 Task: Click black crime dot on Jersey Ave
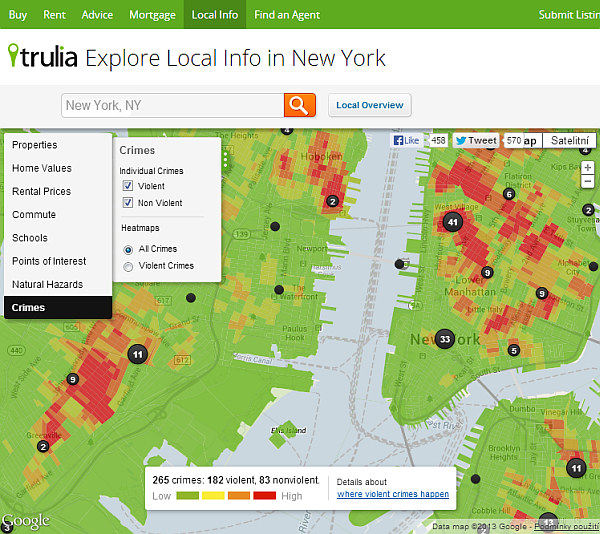[x=275, y=226]
